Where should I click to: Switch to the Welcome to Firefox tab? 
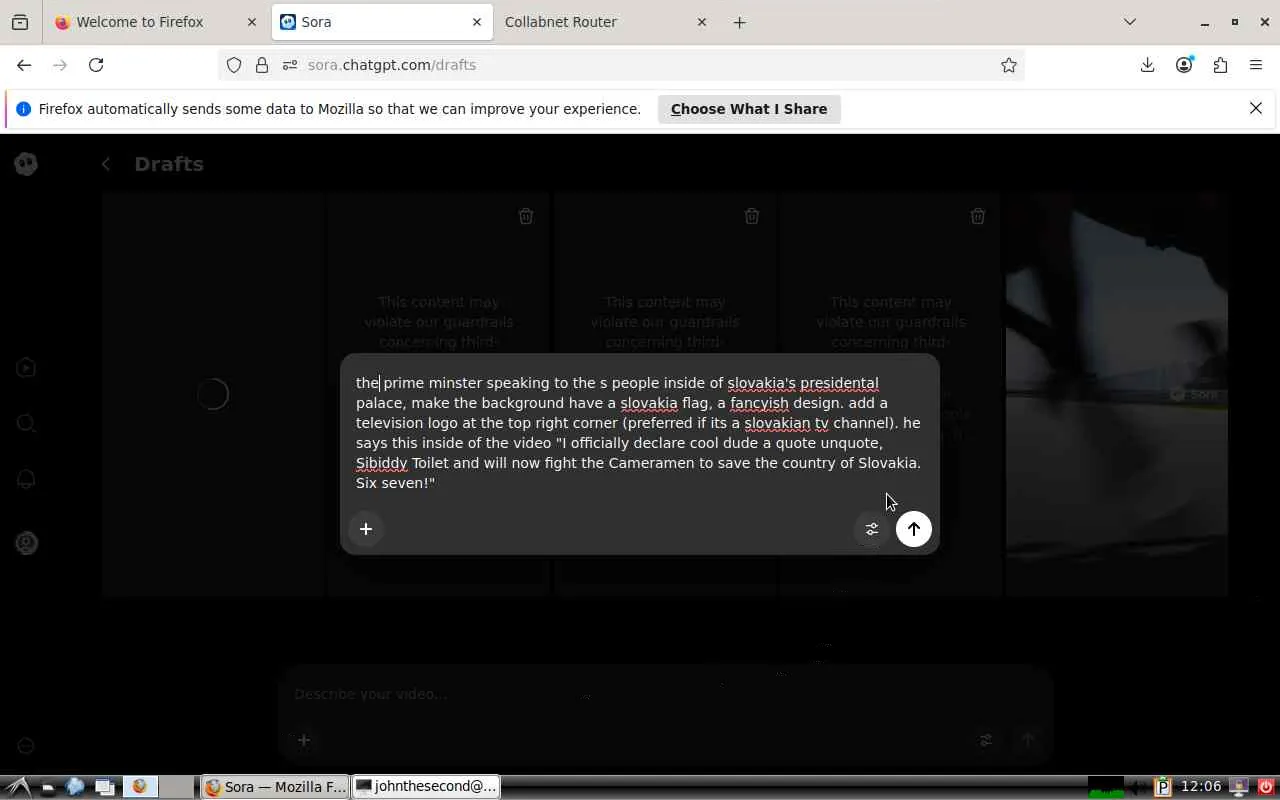[156, 22]
